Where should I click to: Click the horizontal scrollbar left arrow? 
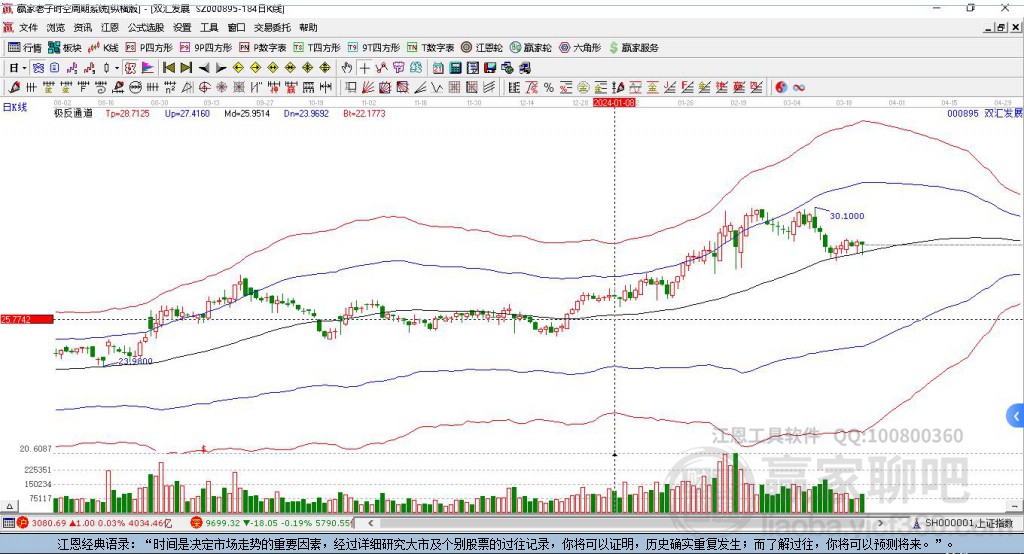pyautogui.click(x=371, y=523)
